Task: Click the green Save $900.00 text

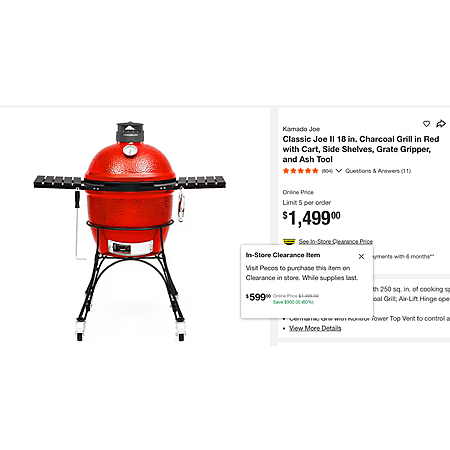Action: tap(293, 302)
